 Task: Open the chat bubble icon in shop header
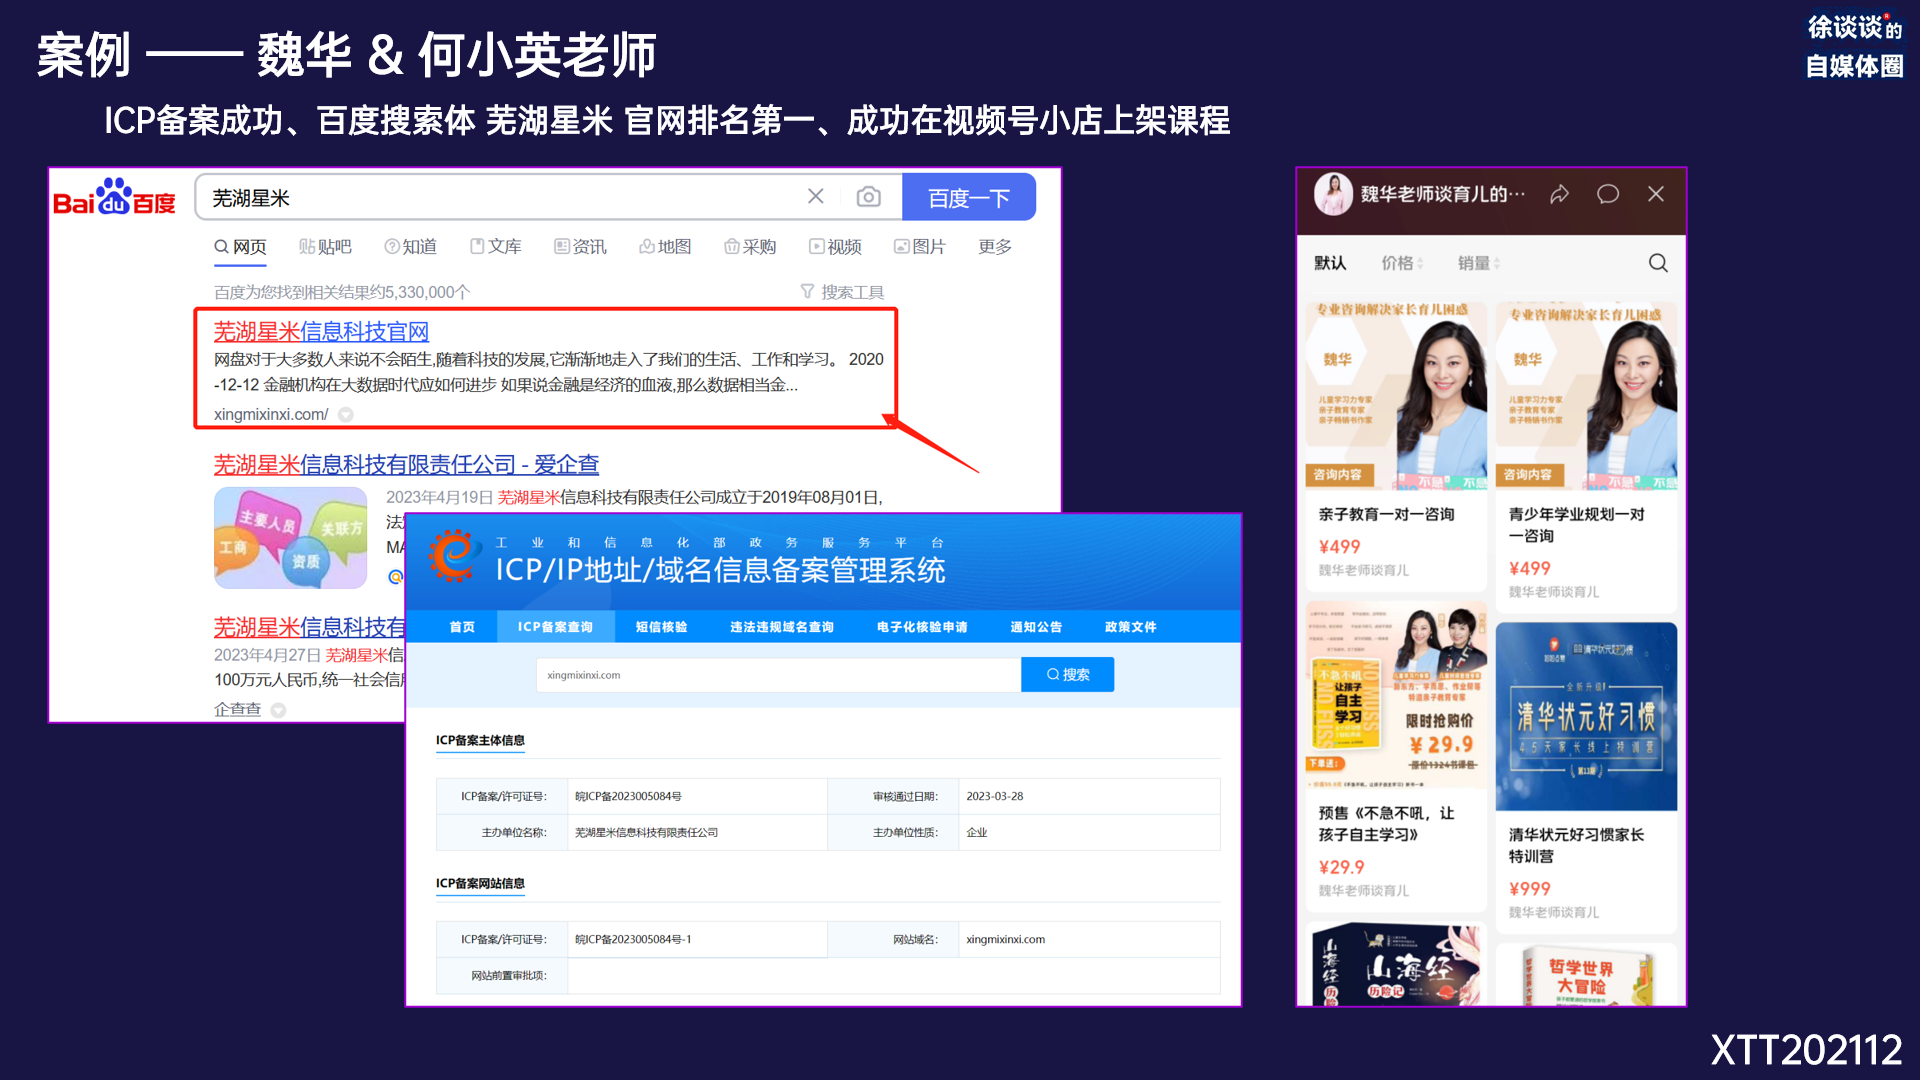tap(1607, 194)
